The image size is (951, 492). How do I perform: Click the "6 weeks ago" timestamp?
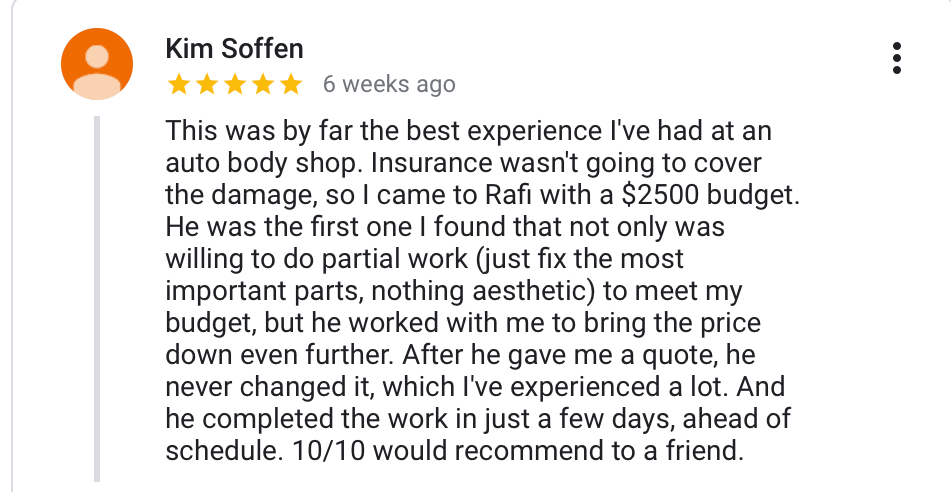pos(389,84)
